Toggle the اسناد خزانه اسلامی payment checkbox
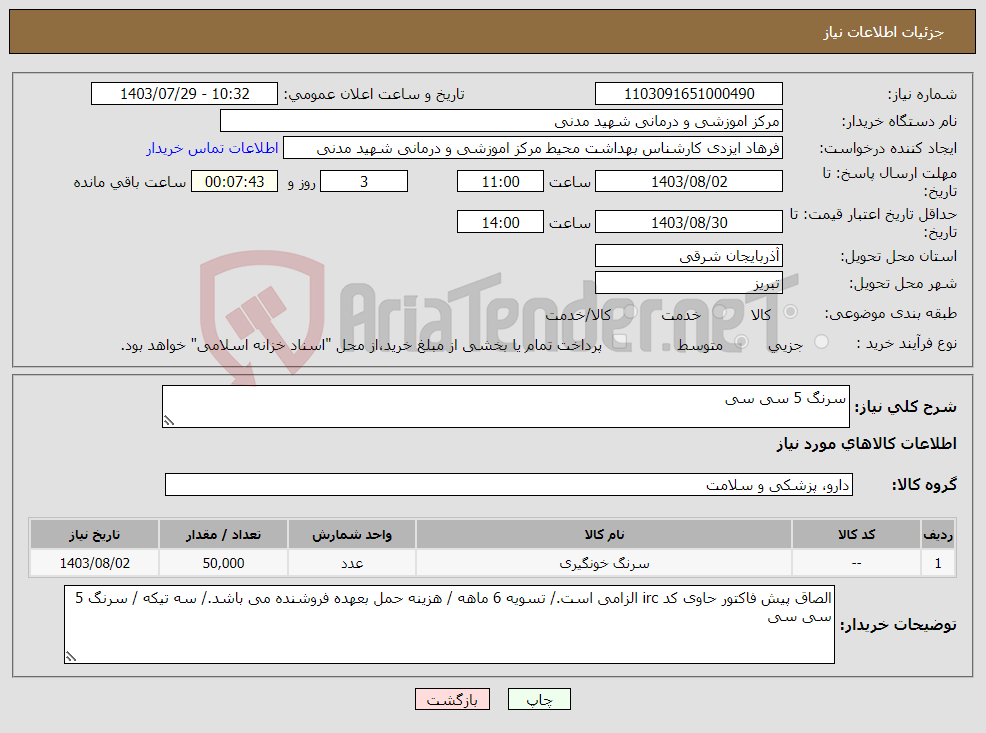Viewport: 986px width, 733px height. [619, 341]
